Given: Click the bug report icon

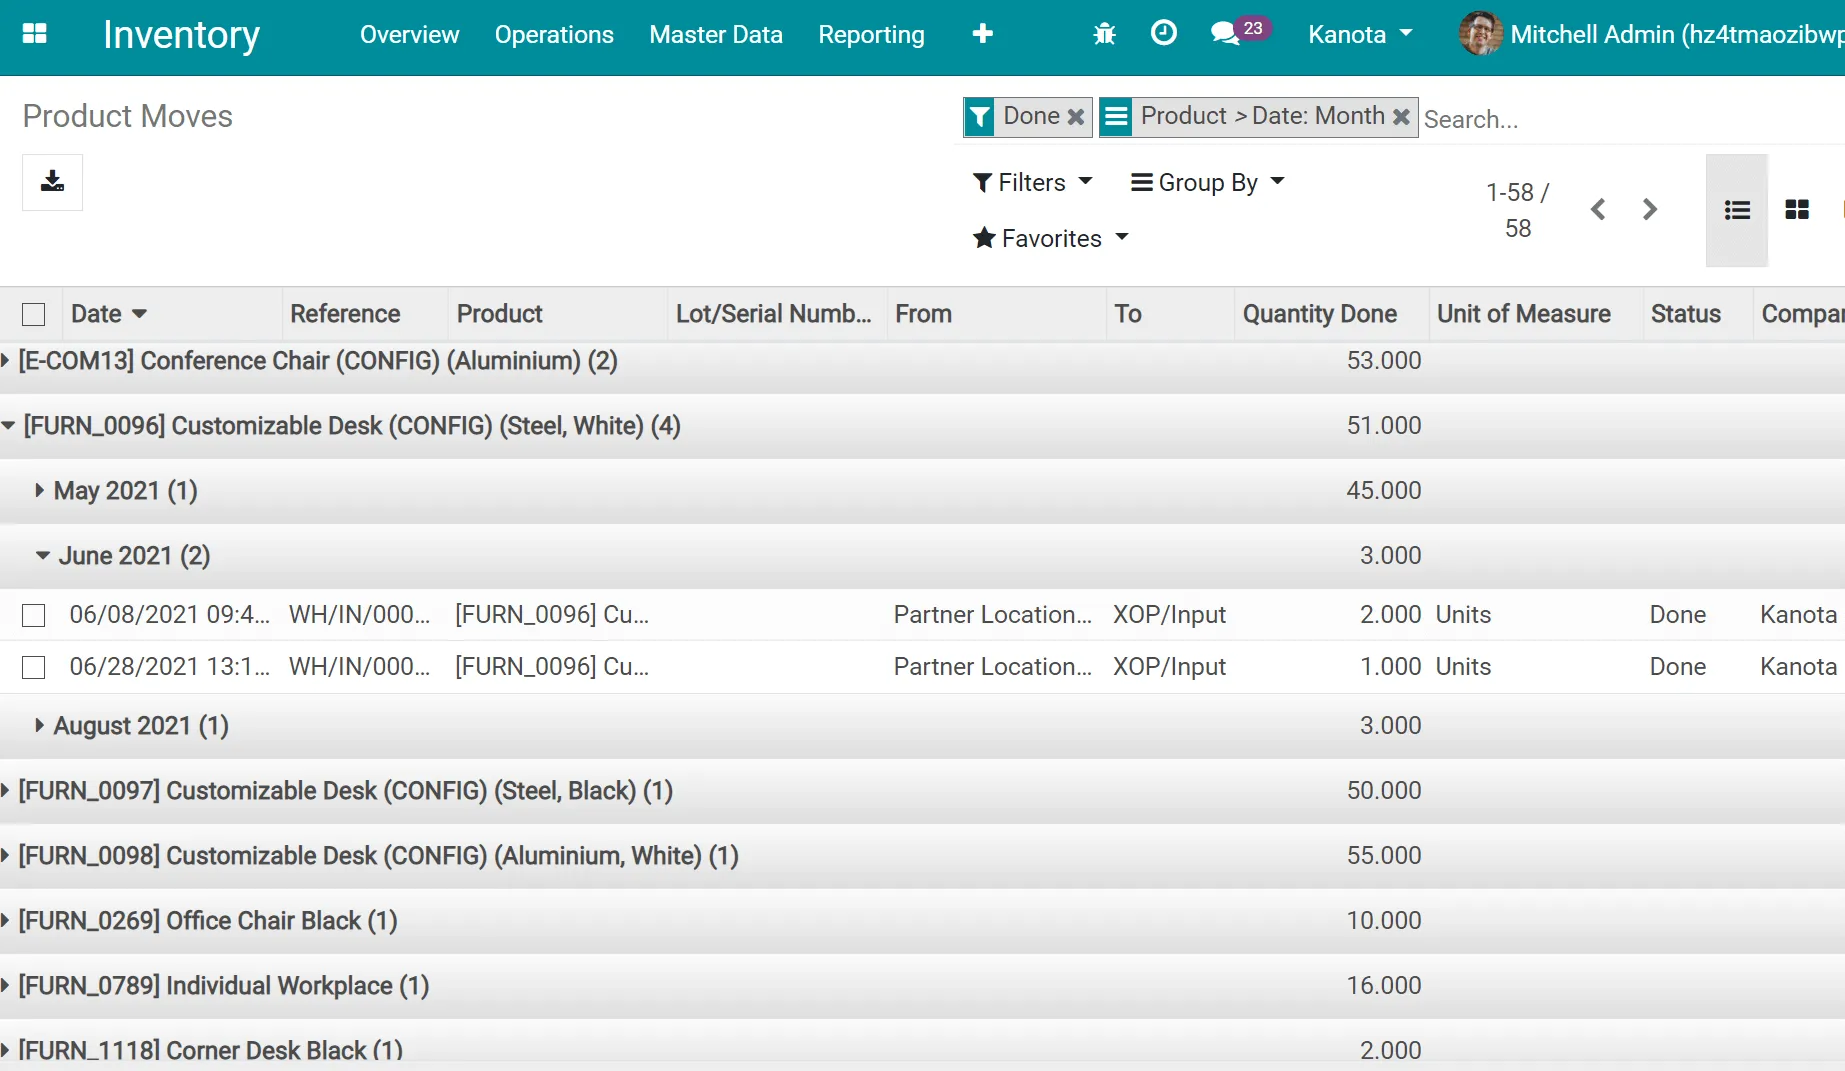Looking at the screenshot, I should [1103, 33].
